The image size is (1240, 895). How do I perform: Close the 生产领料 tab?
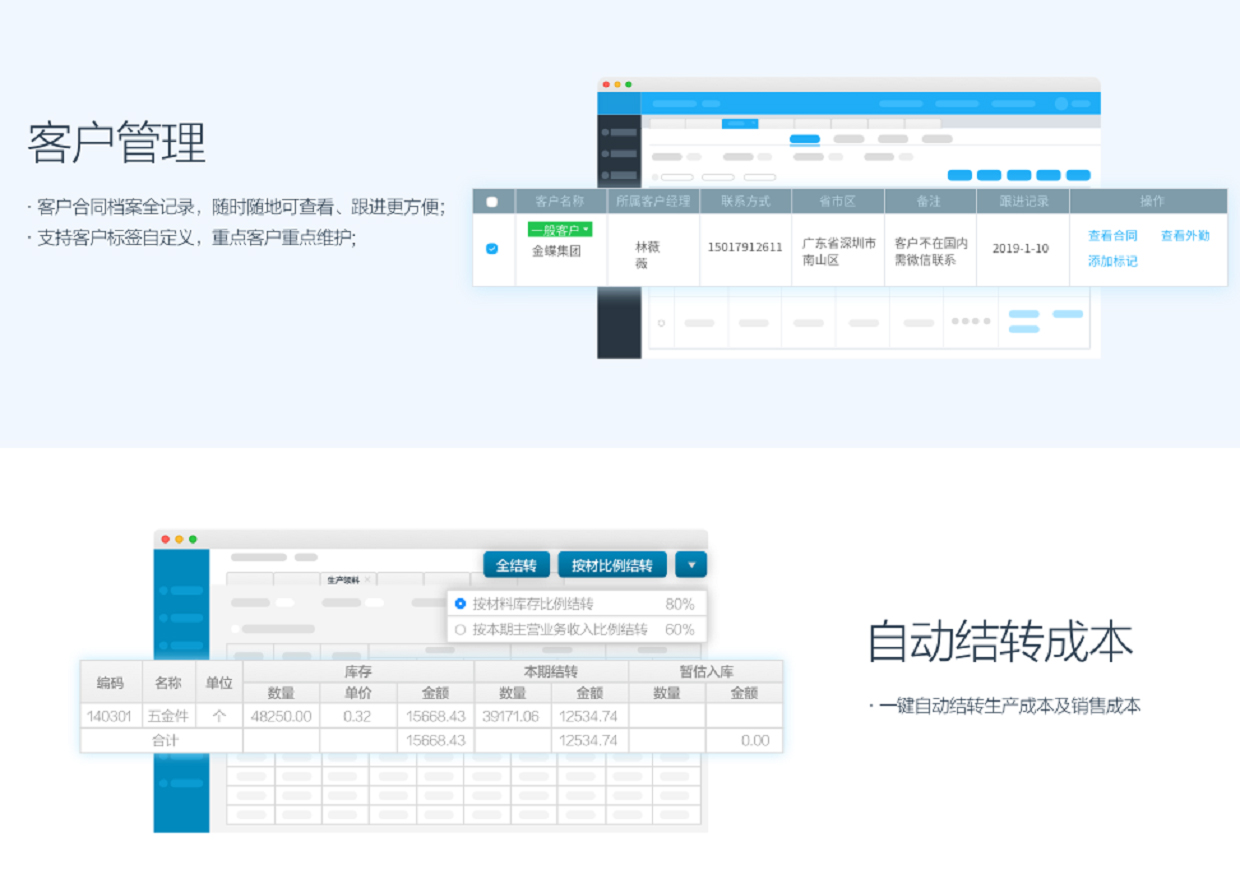tap(367, 580)
